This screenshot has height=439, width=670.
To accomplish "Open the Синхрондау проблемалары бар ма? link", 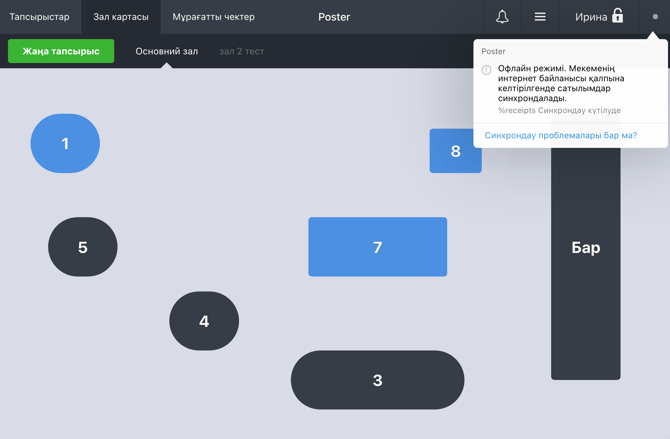I will click(x=561, y=135).
